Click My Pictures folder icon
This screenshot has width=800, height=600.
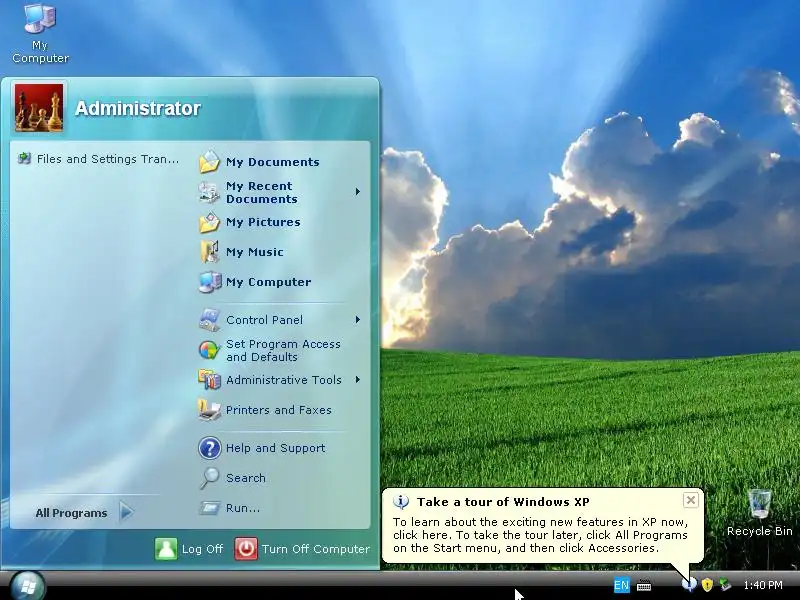[x=209, y=222]
